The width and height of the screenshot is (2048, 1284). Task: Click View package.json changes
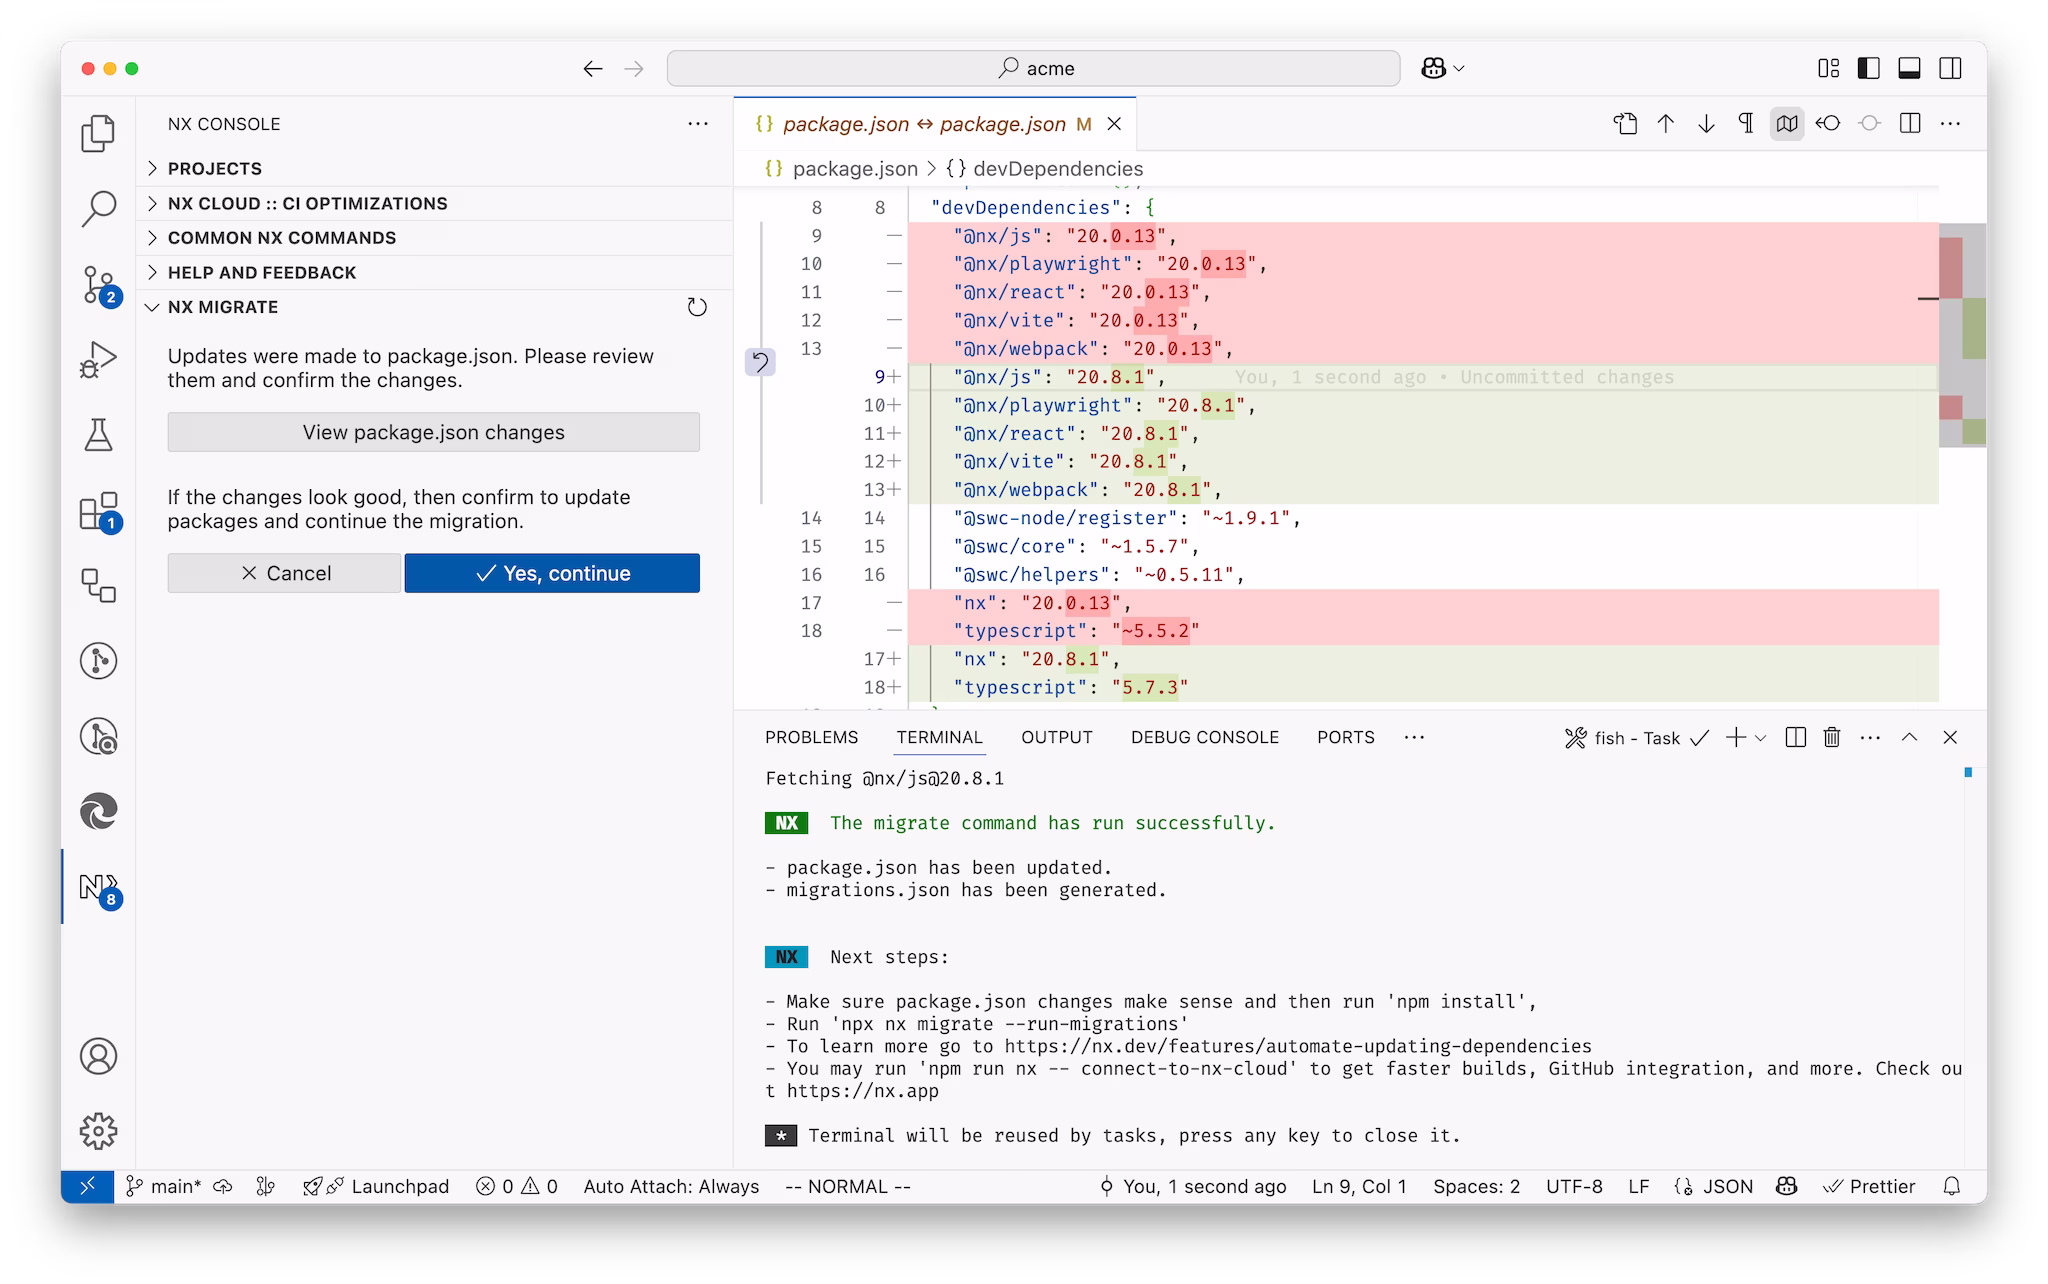433,432
